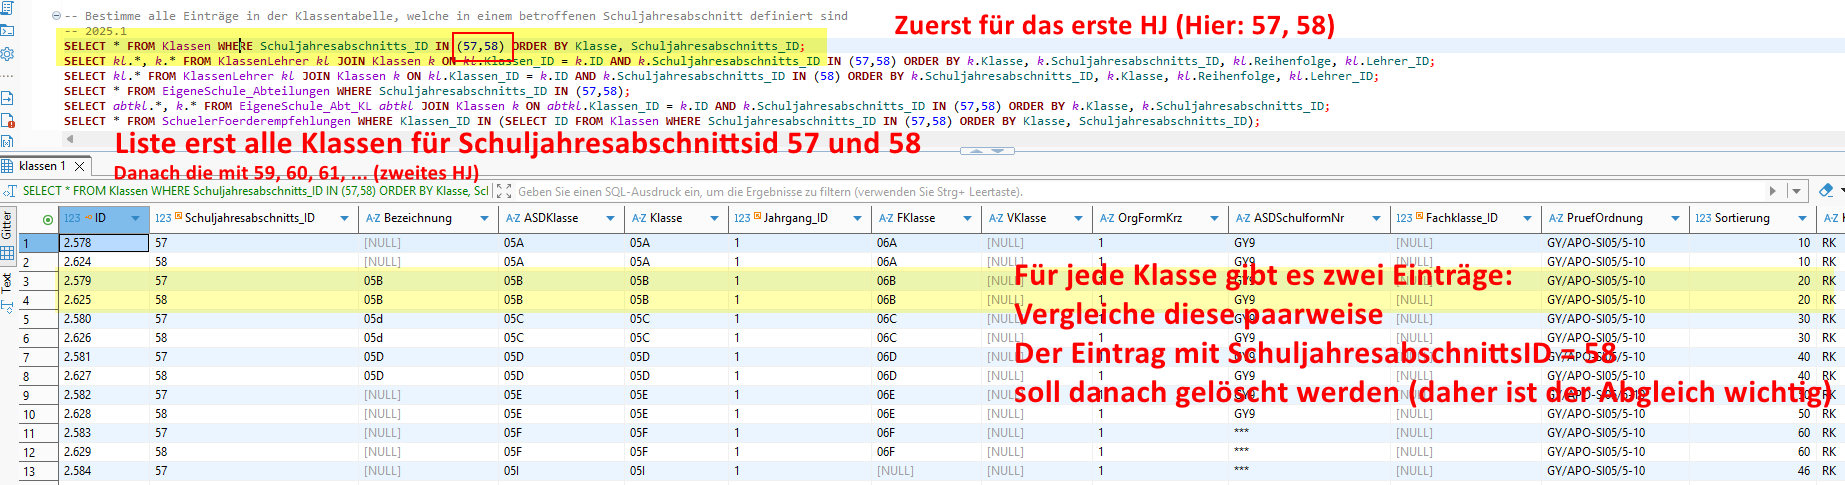Open the filter history dropdown arrow
This screenshot has height=485, width=1845.
tap(1796, 191)
